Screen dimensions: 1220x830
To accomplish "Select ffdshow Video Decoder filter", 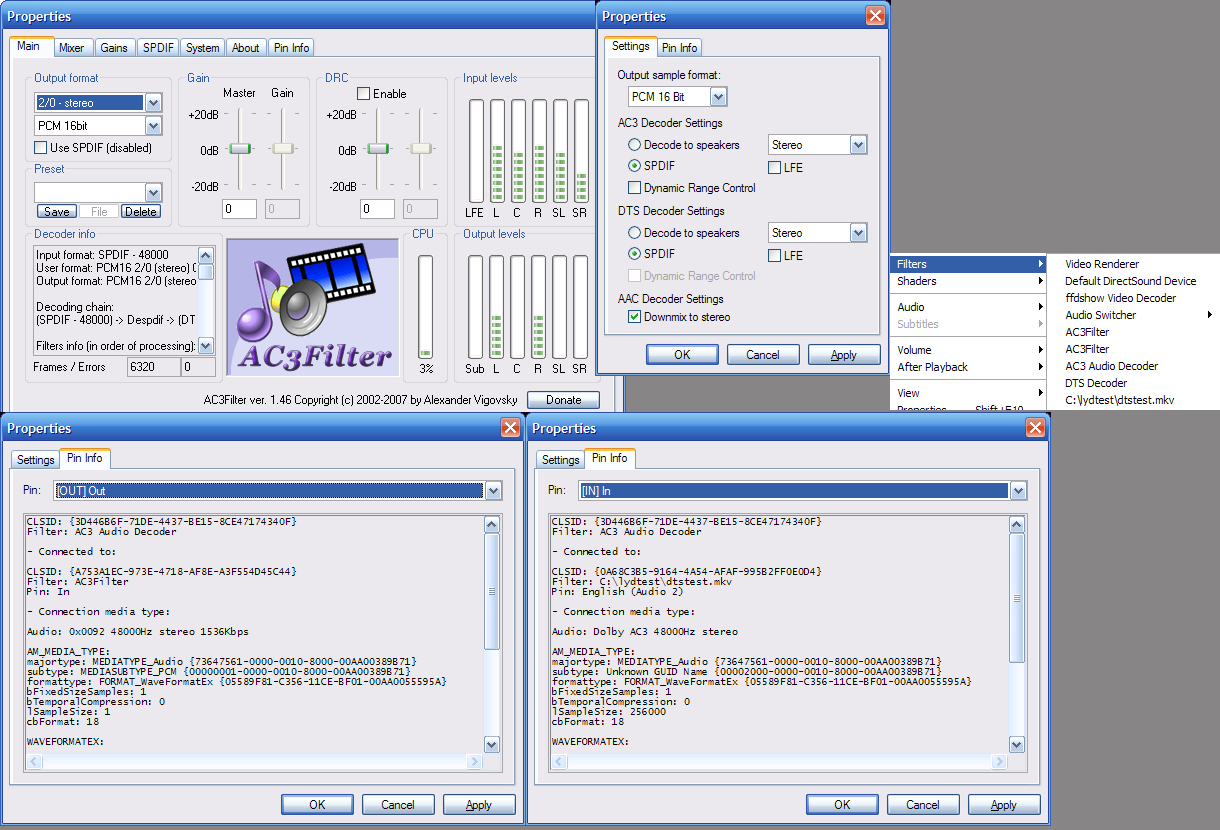I will tap(1120, 298).
